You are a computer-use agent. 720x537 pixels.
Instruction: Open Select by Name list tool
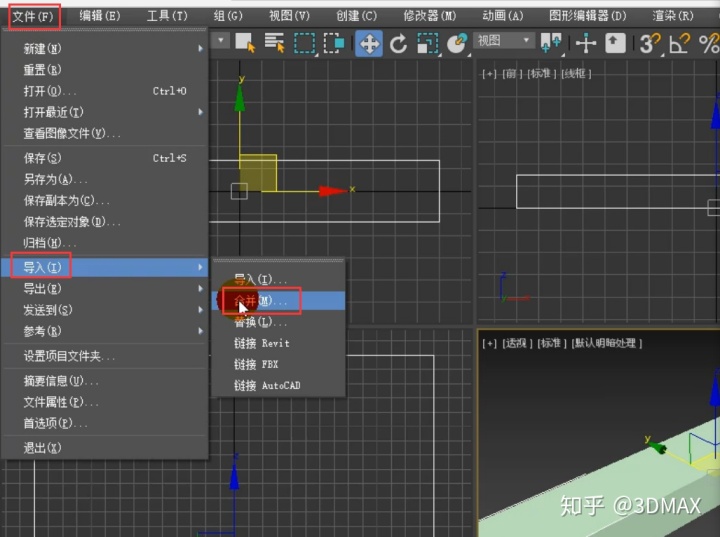(x=275, y=43)
